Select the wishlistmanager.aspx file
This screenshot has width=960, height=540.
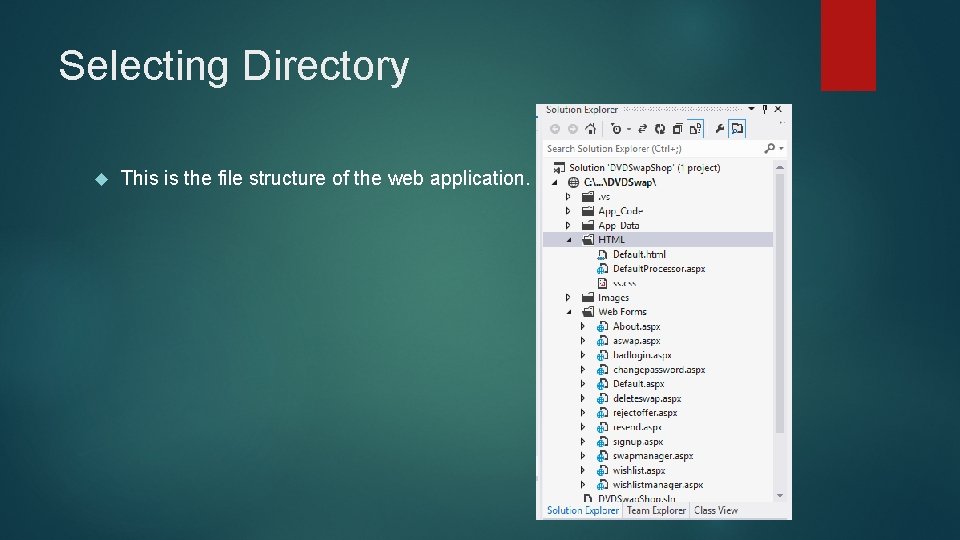click(x=658, y=485)
